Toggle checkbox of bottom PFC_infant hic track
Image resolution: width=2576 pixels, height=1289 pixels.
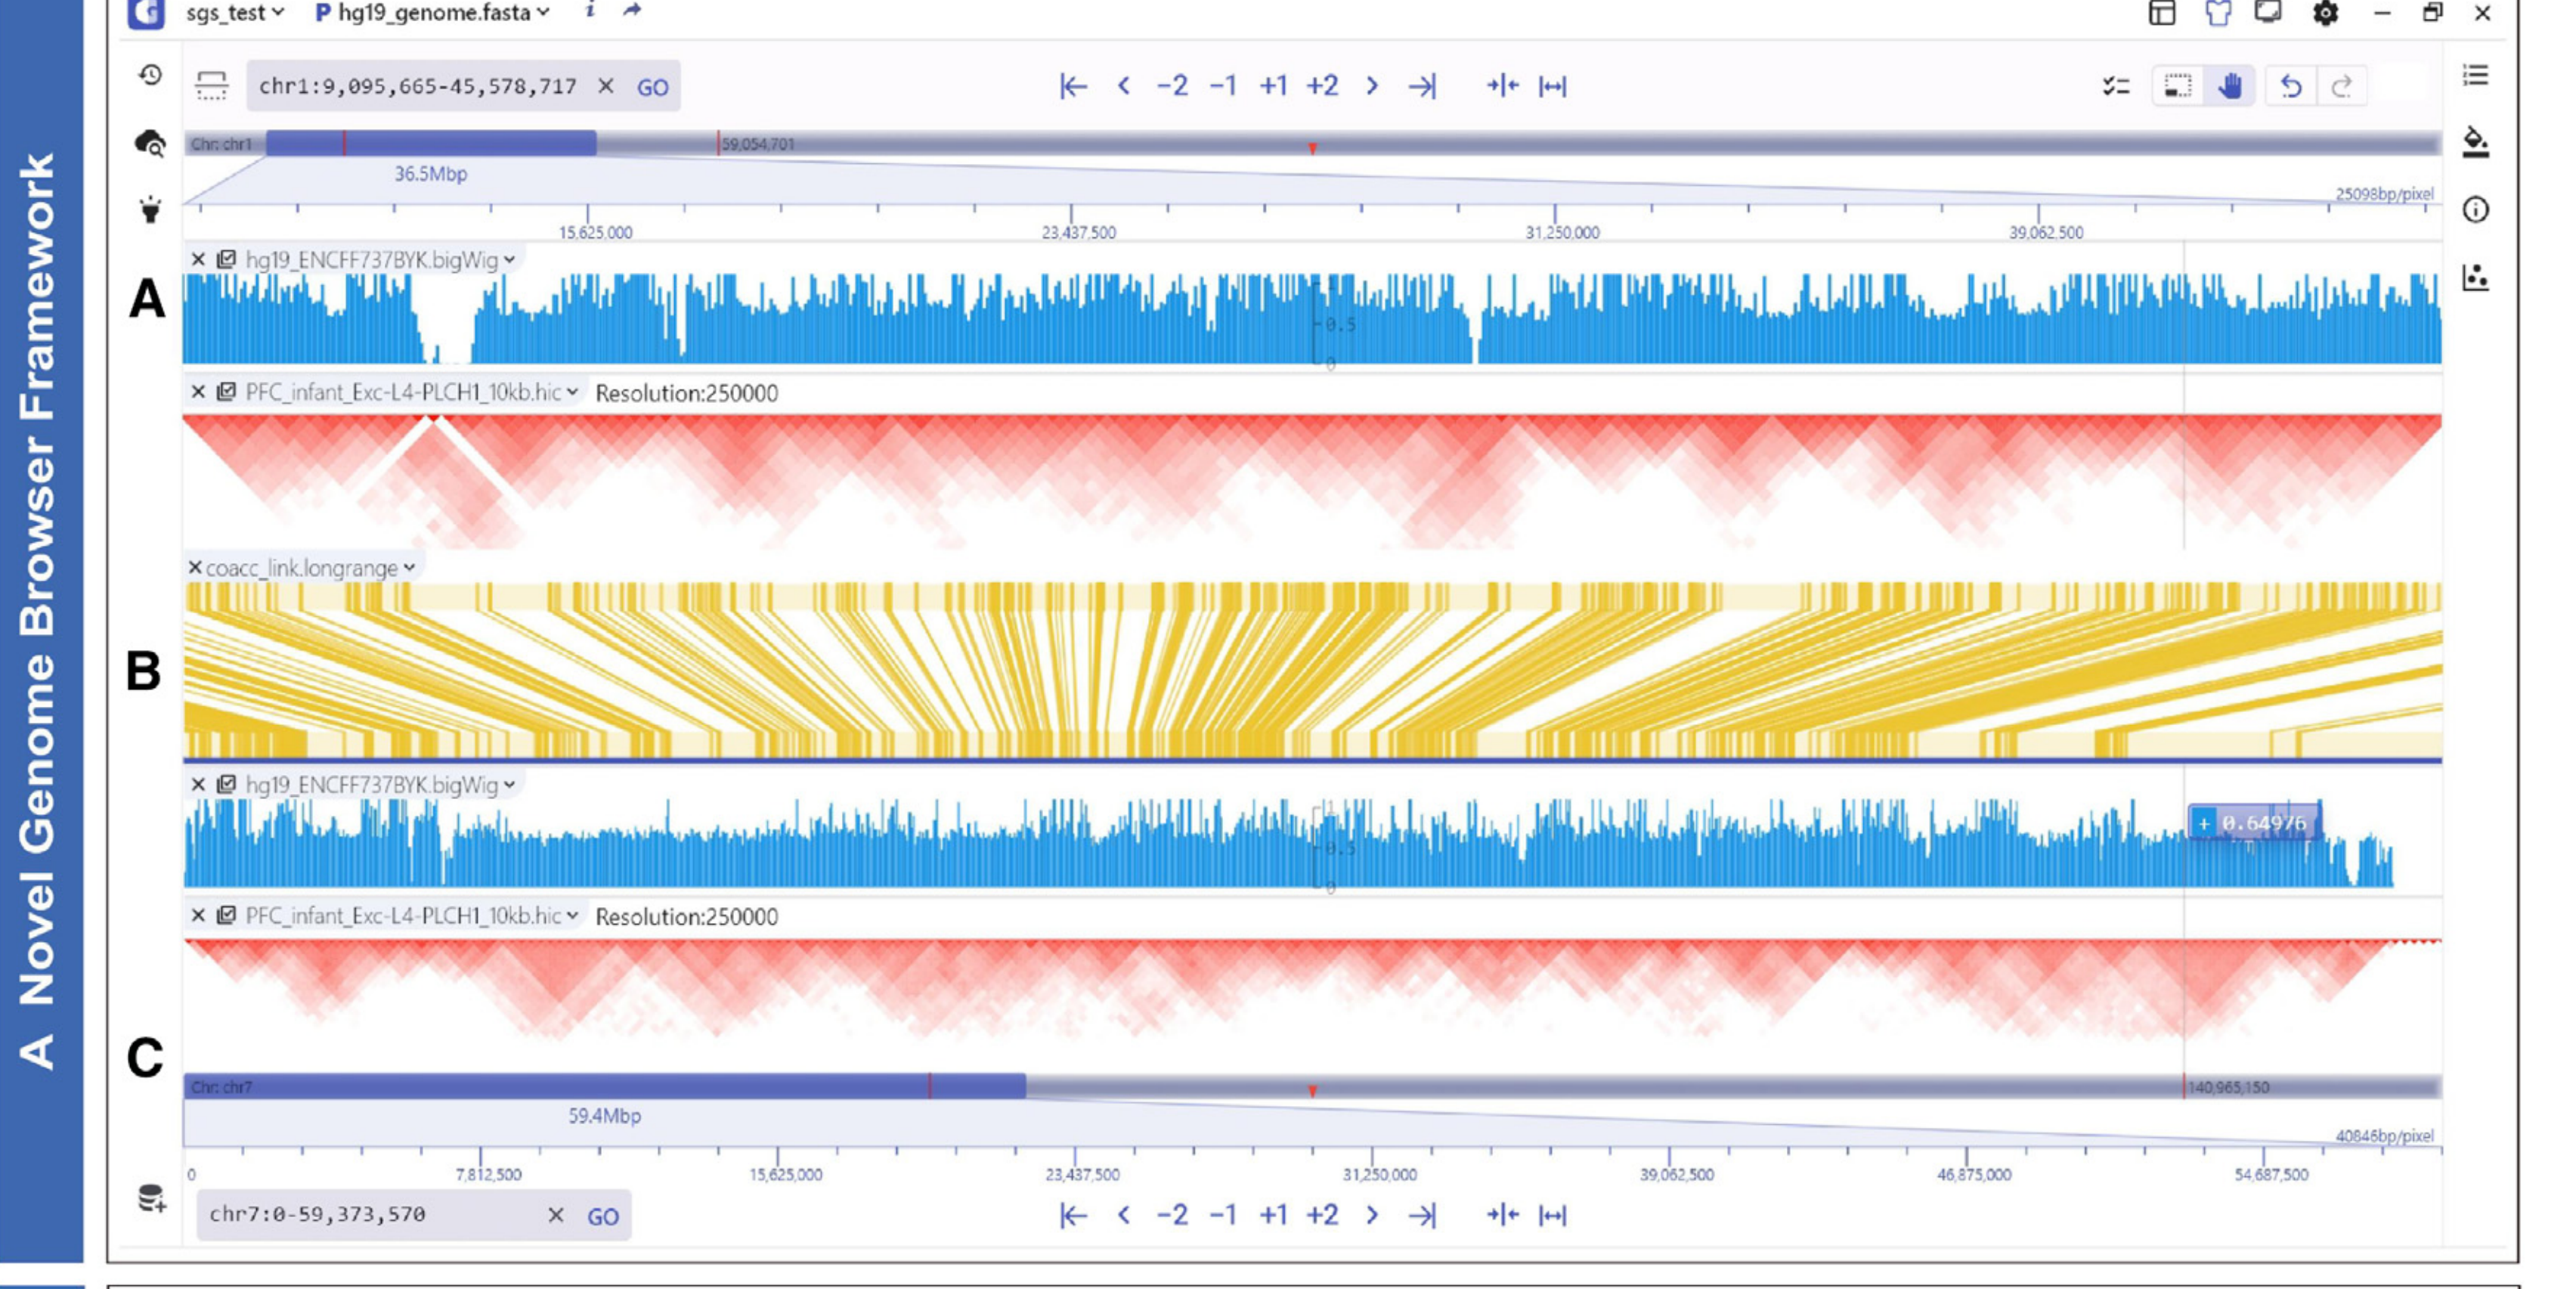click(x=227, y=915)
